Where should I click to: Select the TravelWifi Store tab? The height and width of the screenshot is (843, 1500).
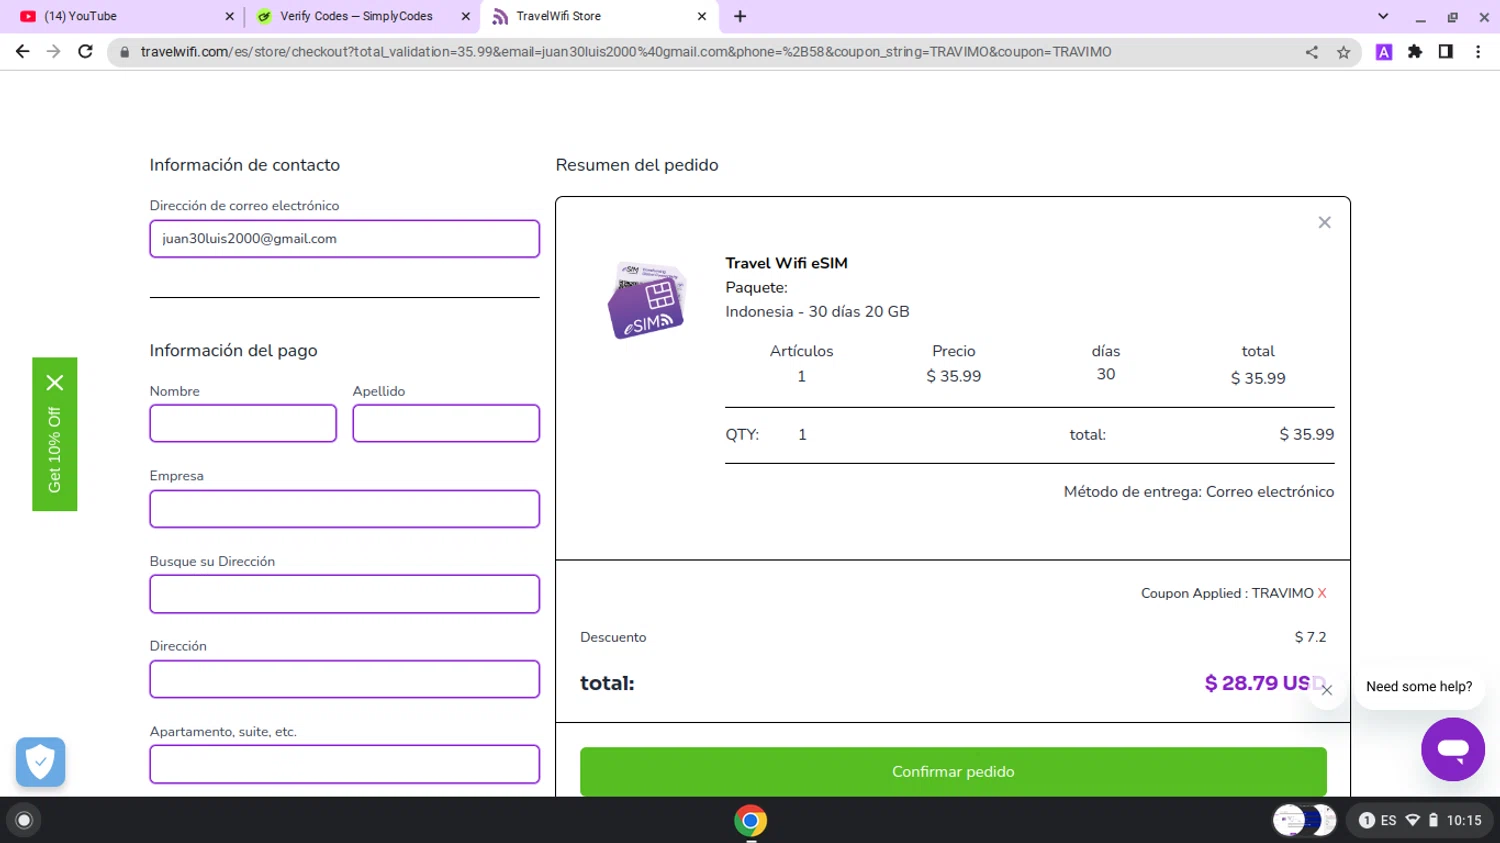[596, 16]
